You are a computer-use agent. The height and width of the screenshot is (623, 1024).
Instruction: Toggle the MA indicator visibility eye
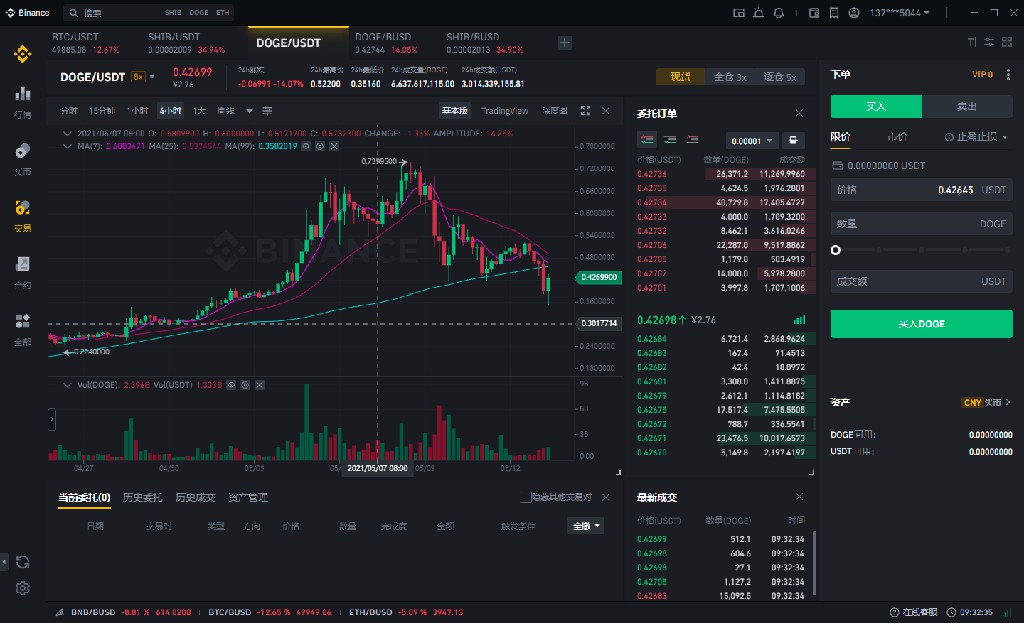pos(306,146)
